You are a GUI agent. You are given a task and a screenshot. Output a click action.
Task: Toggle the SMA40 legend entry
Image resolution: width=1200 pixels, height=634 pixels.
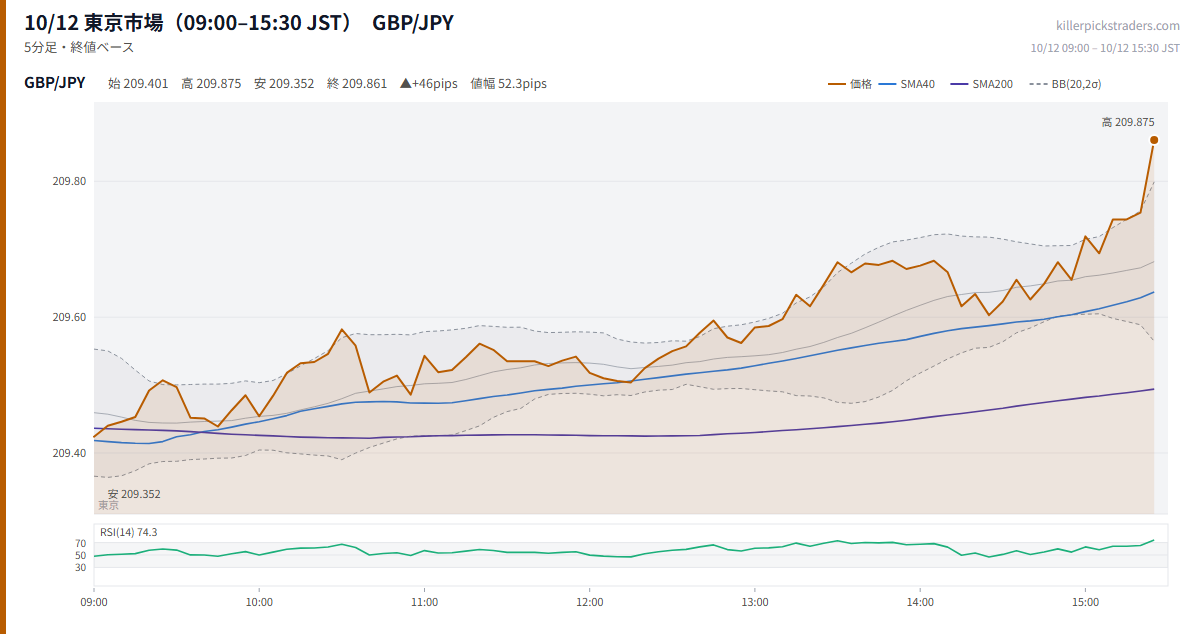click(906, 84)
